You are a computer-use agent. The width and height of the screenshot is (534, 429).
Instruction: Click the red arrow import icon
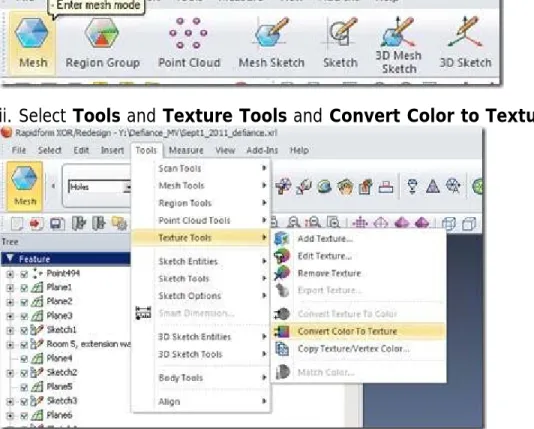click(x=36, y=223)
